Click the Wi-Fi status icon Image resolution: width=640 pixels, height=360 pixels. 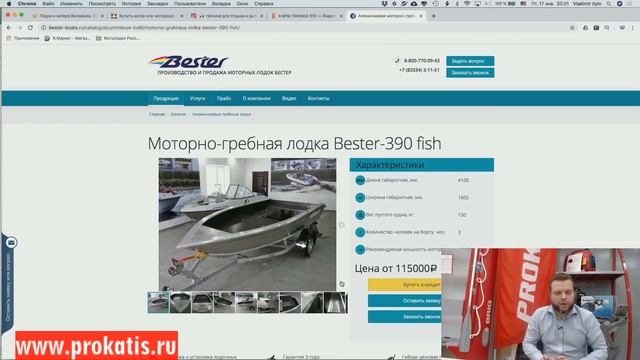tap(467, 3)
